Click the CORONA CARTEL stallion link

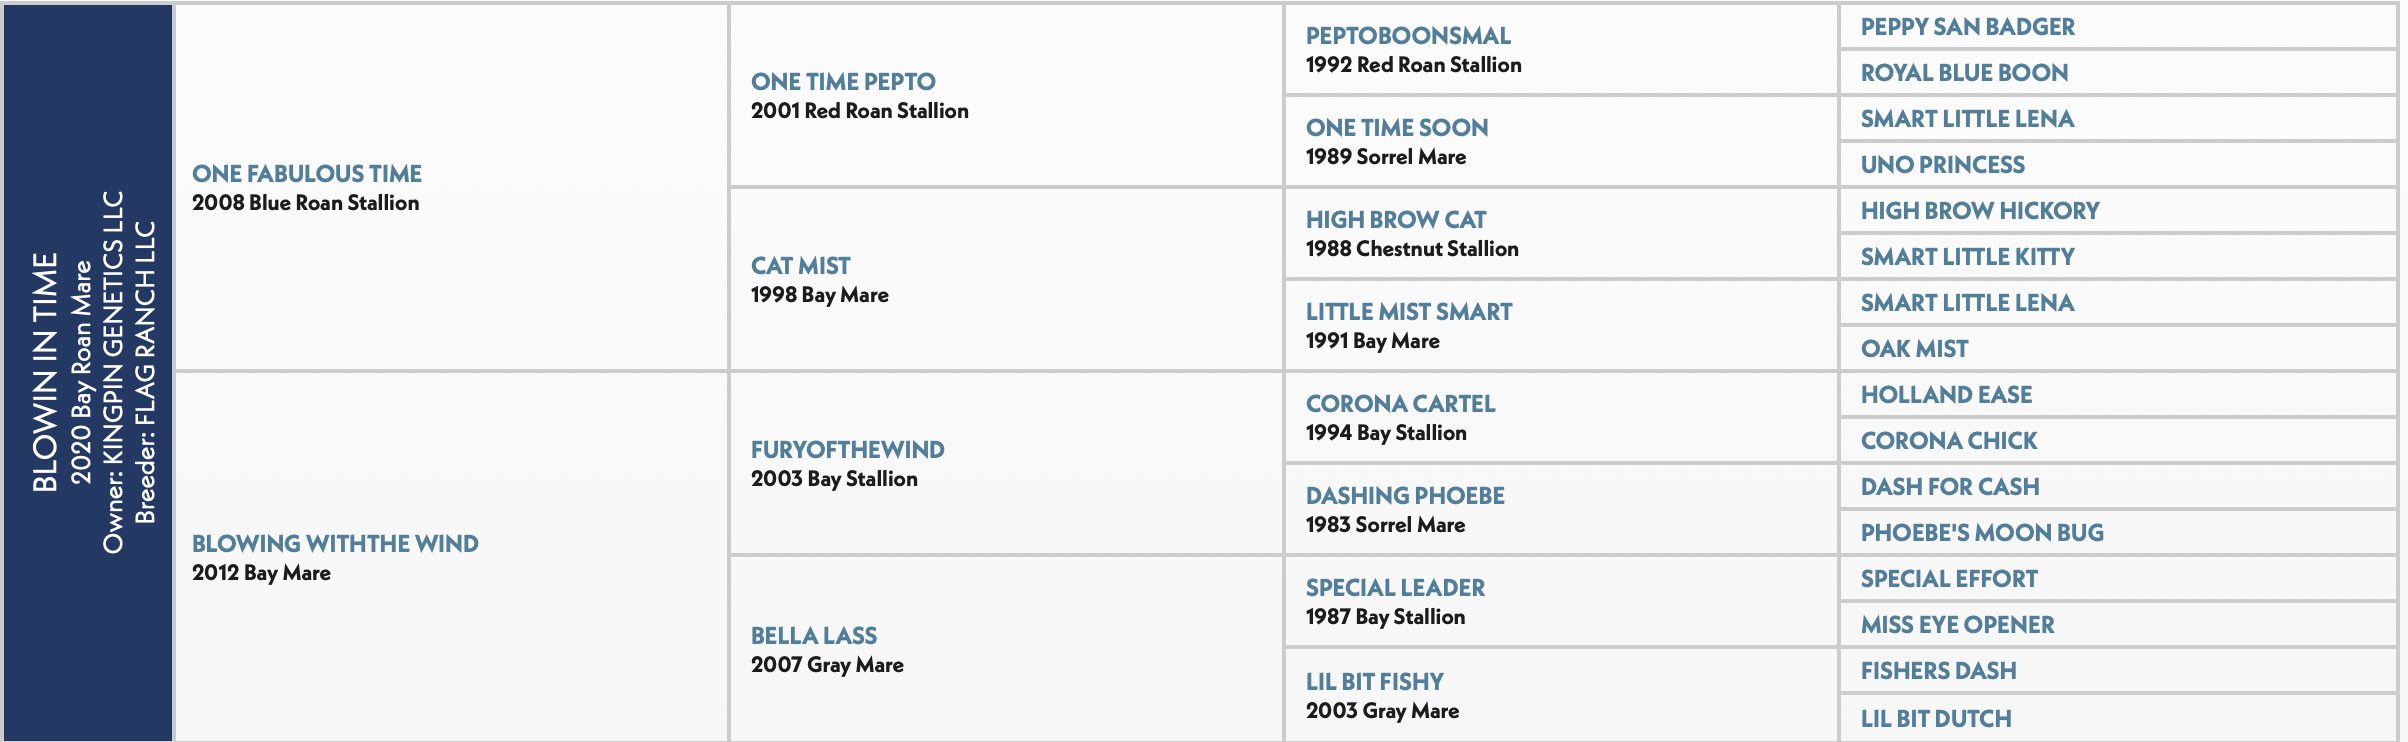click(1400, 404)
